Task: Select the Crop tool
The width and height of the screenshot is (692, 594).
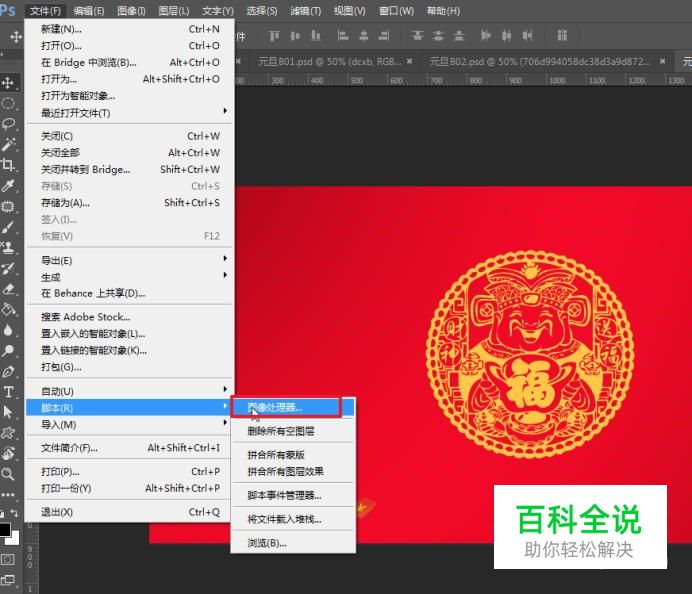Action: pos(8,165)
